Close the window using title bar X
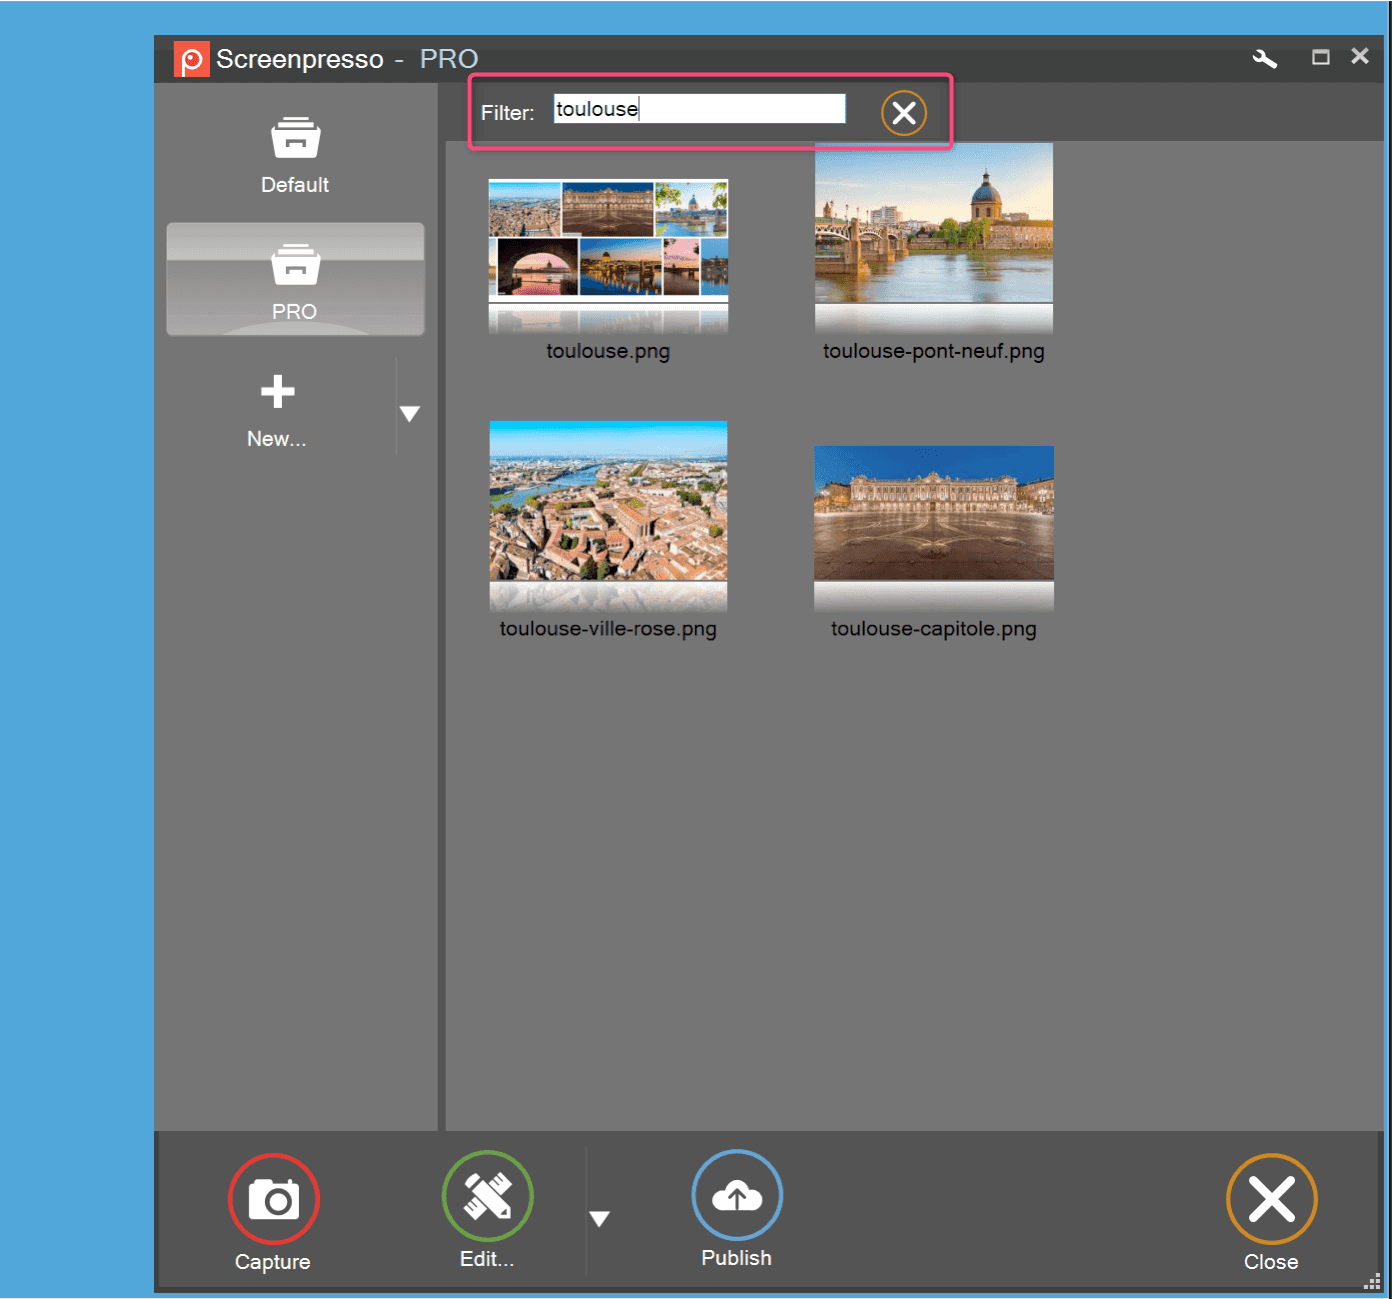1393x1299 pixels. coord(1359,57)
